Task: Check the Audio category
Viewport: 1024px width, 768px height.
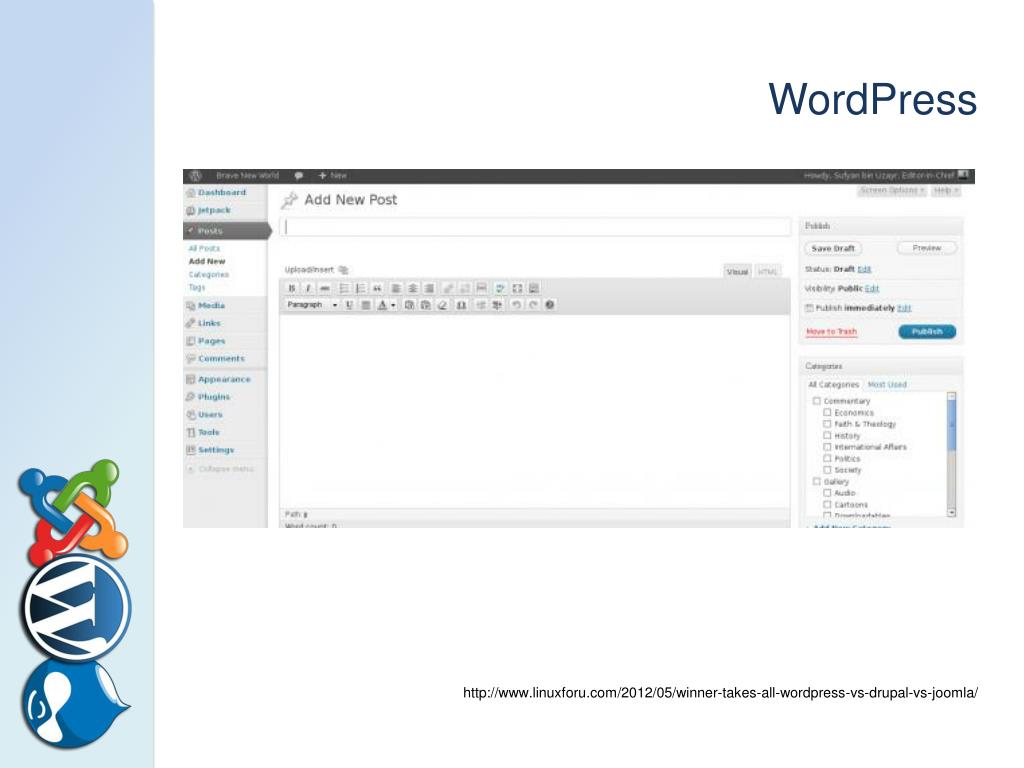Action: 827,493
